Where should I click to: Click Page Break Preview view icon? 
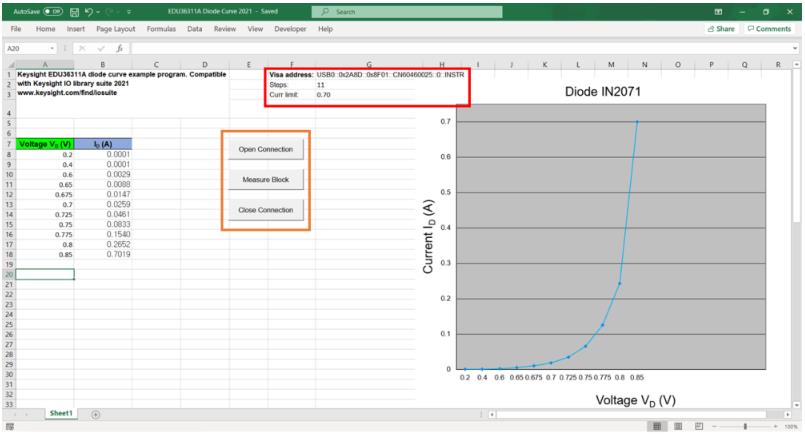click(698, 426)
